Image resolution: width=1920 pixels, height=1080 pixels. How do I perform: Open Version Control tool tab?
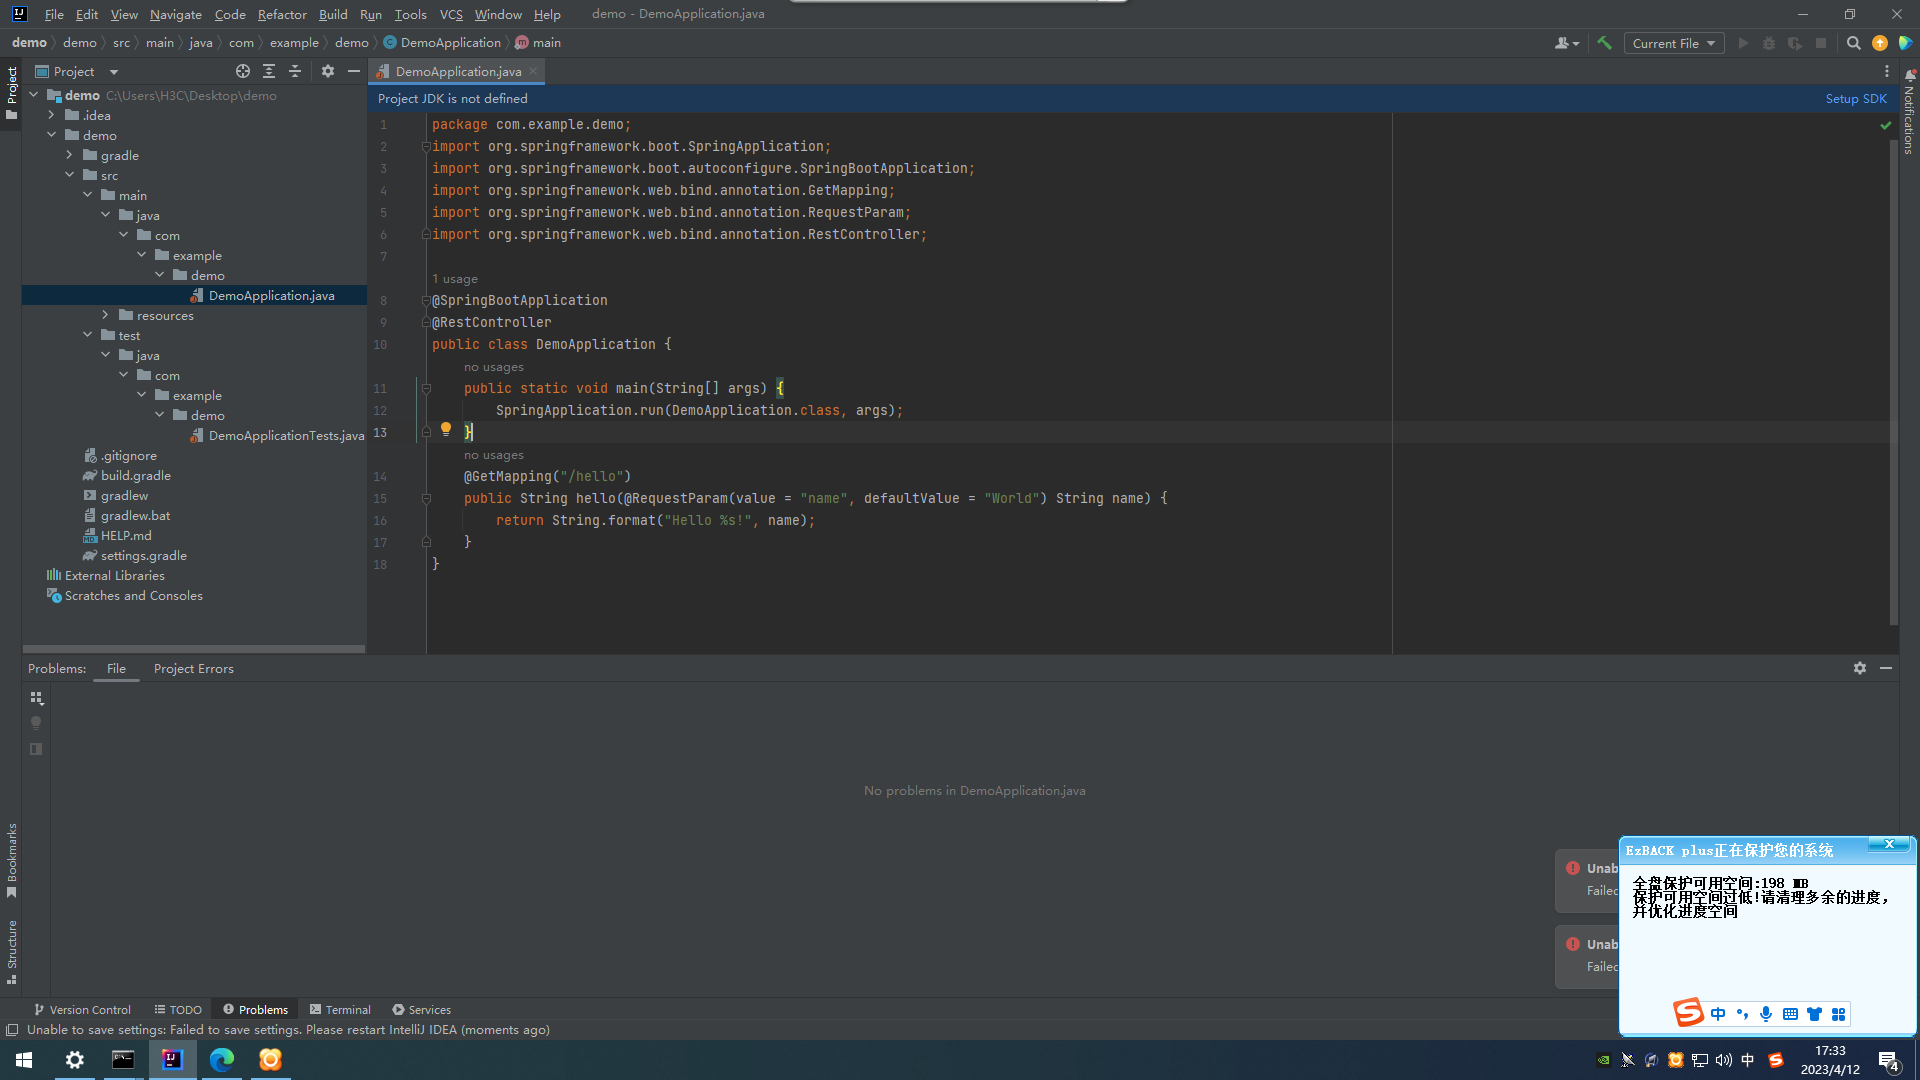[82, 1010]
